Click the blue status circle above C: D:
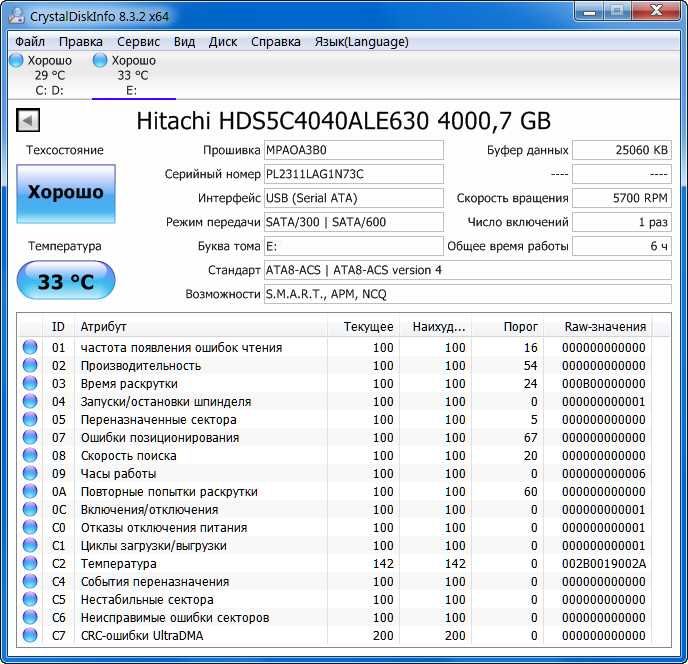 tap(16, 60)
